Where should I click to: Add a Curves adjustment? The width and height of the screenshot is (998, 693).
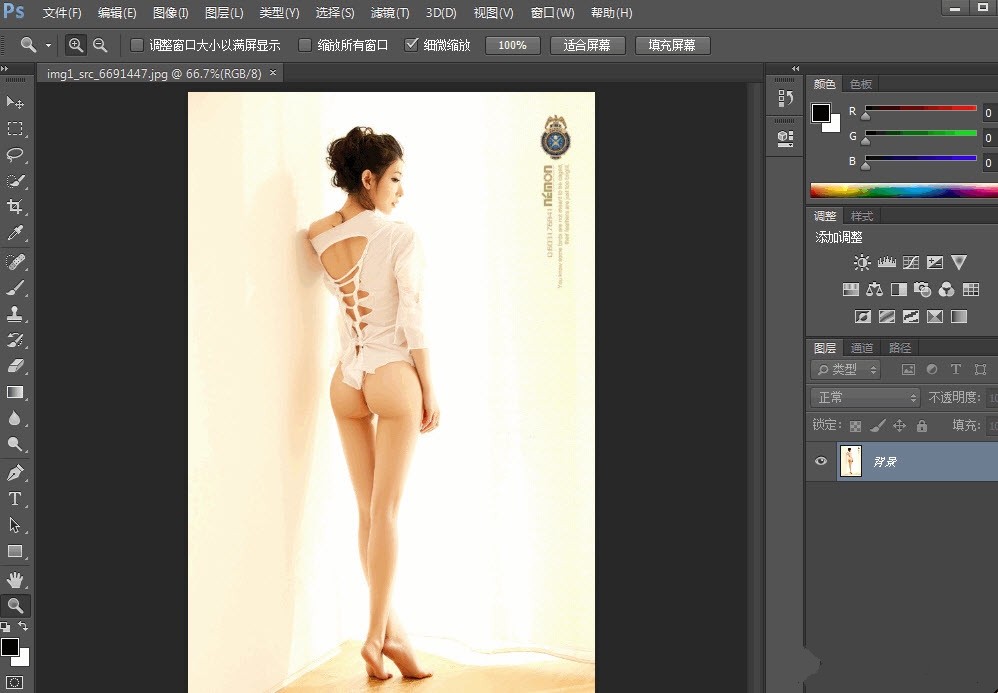click(911, 262)
